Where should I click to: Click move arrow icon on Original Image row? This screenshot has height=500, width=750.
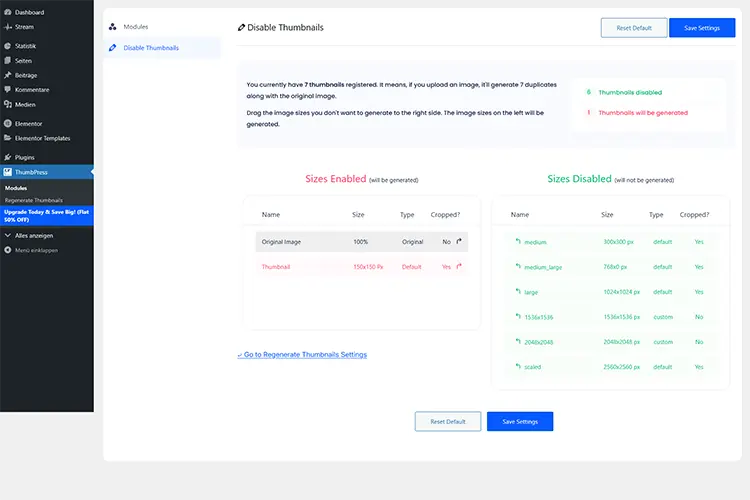[x=459, y=241]
